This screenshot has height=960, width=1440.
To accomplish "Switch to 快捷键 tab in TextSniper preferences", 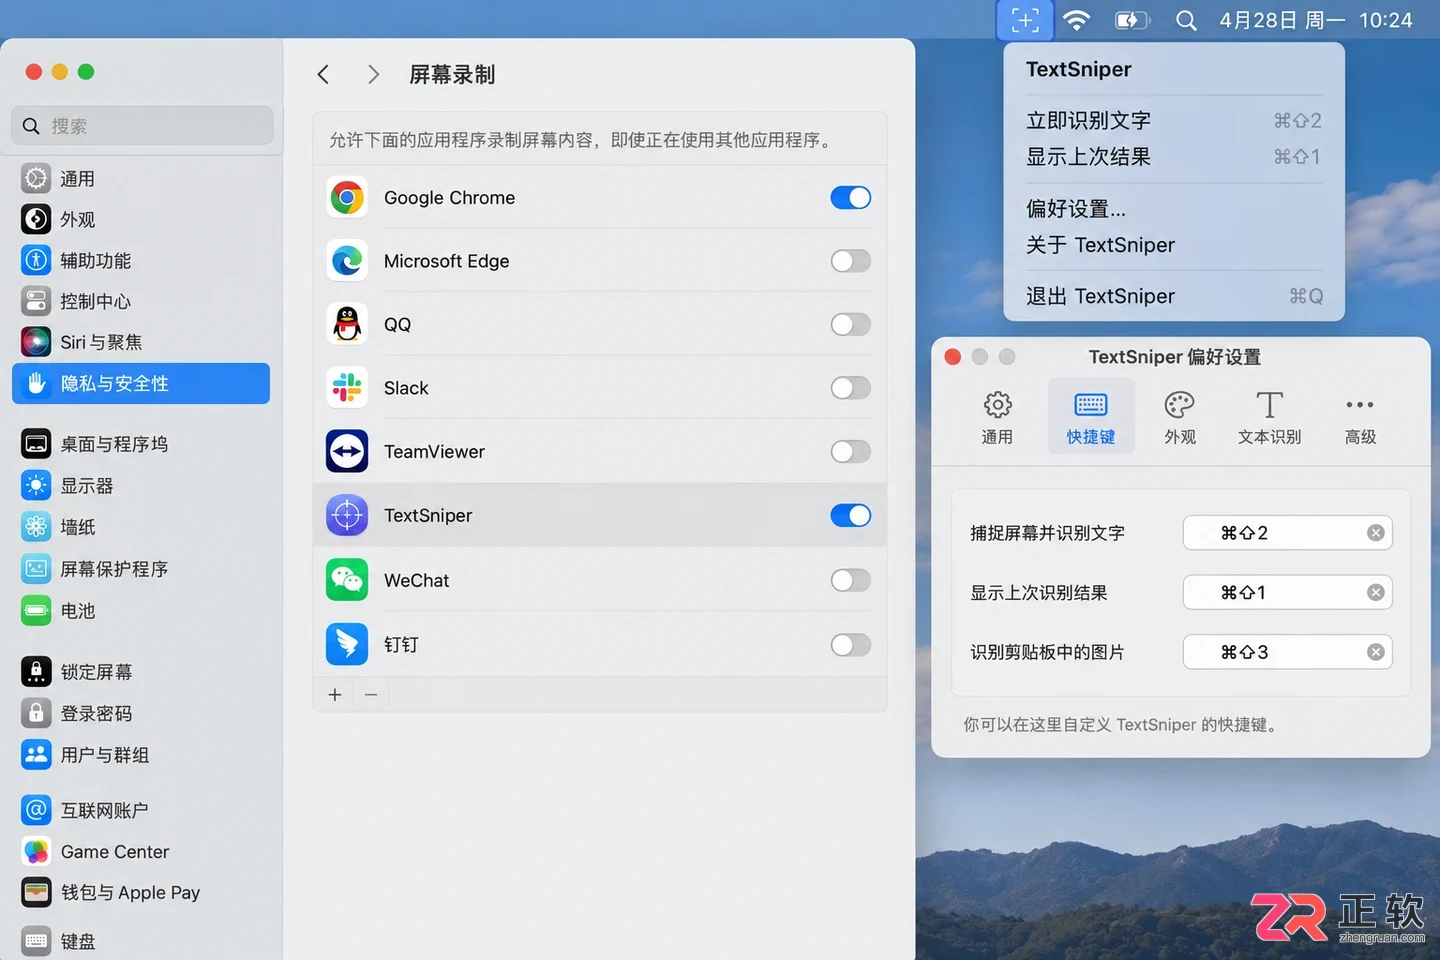I will coord(1091,417).
